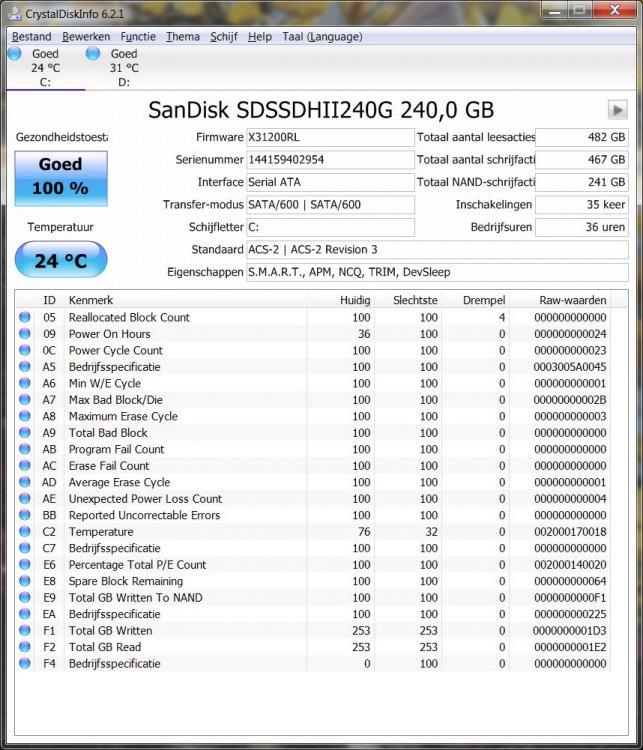Click the Standaard ACS-2 field

[437, 250]
